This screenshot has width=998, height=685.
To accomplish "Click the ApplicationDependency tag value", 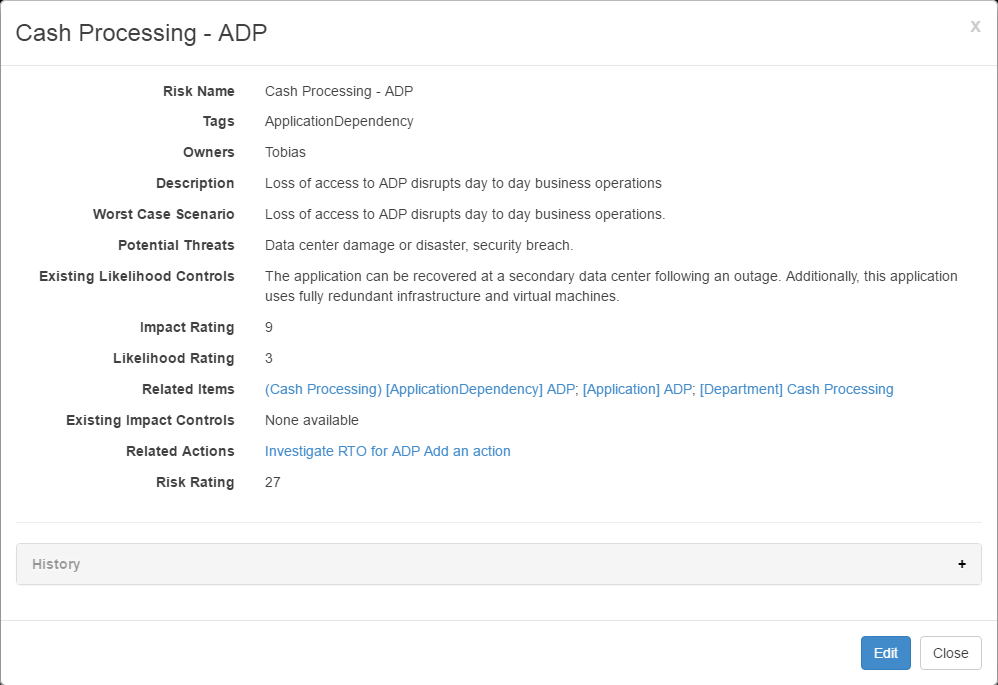I will tap(339, 121).
